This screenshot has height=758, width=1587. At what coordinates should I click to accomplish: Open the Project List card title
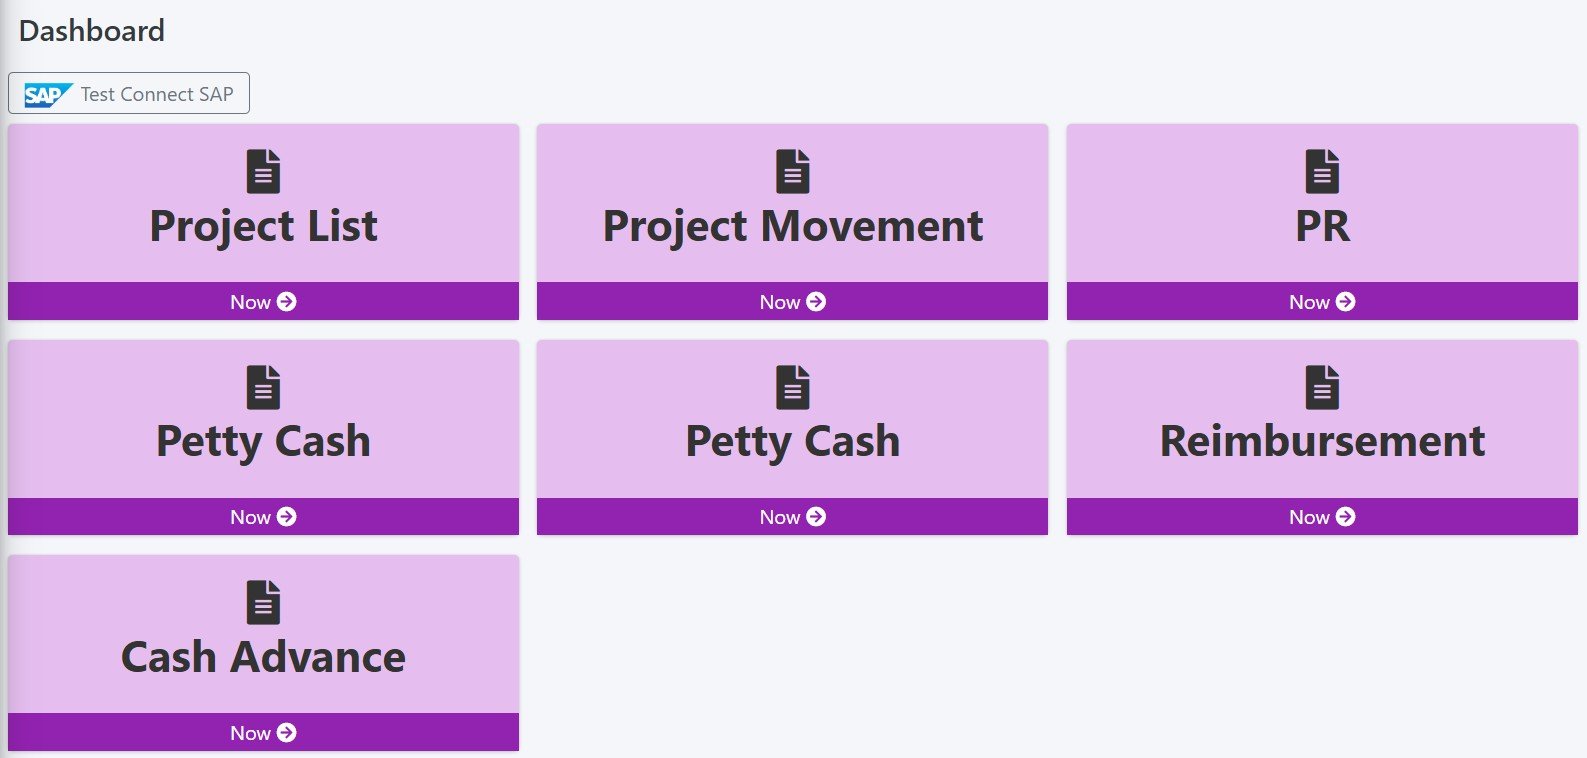pyautogui.click(x=263, y=226)
